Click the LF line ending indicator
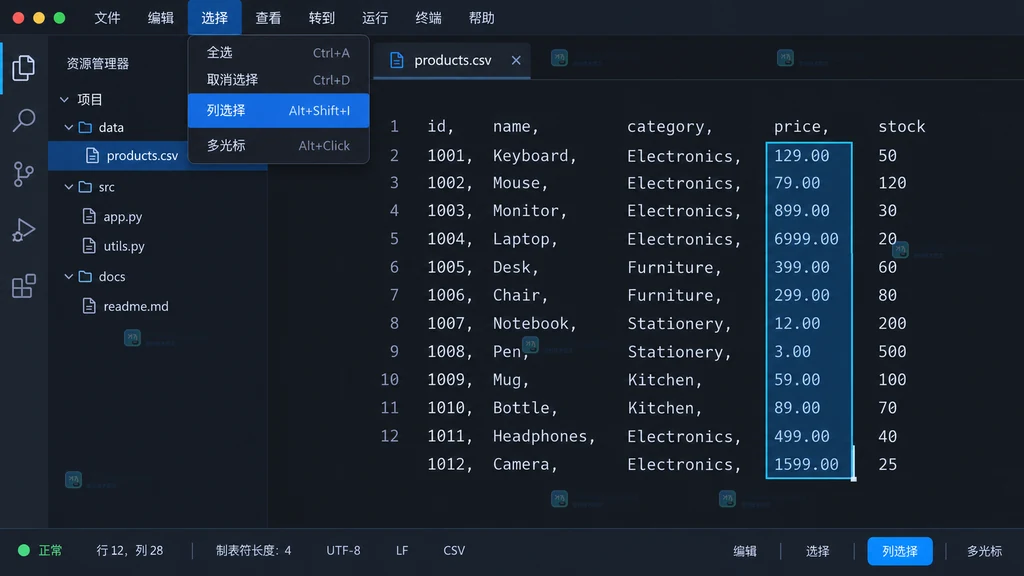The height and width of the screenshot is (576, 1024). [x=402, y=551]
